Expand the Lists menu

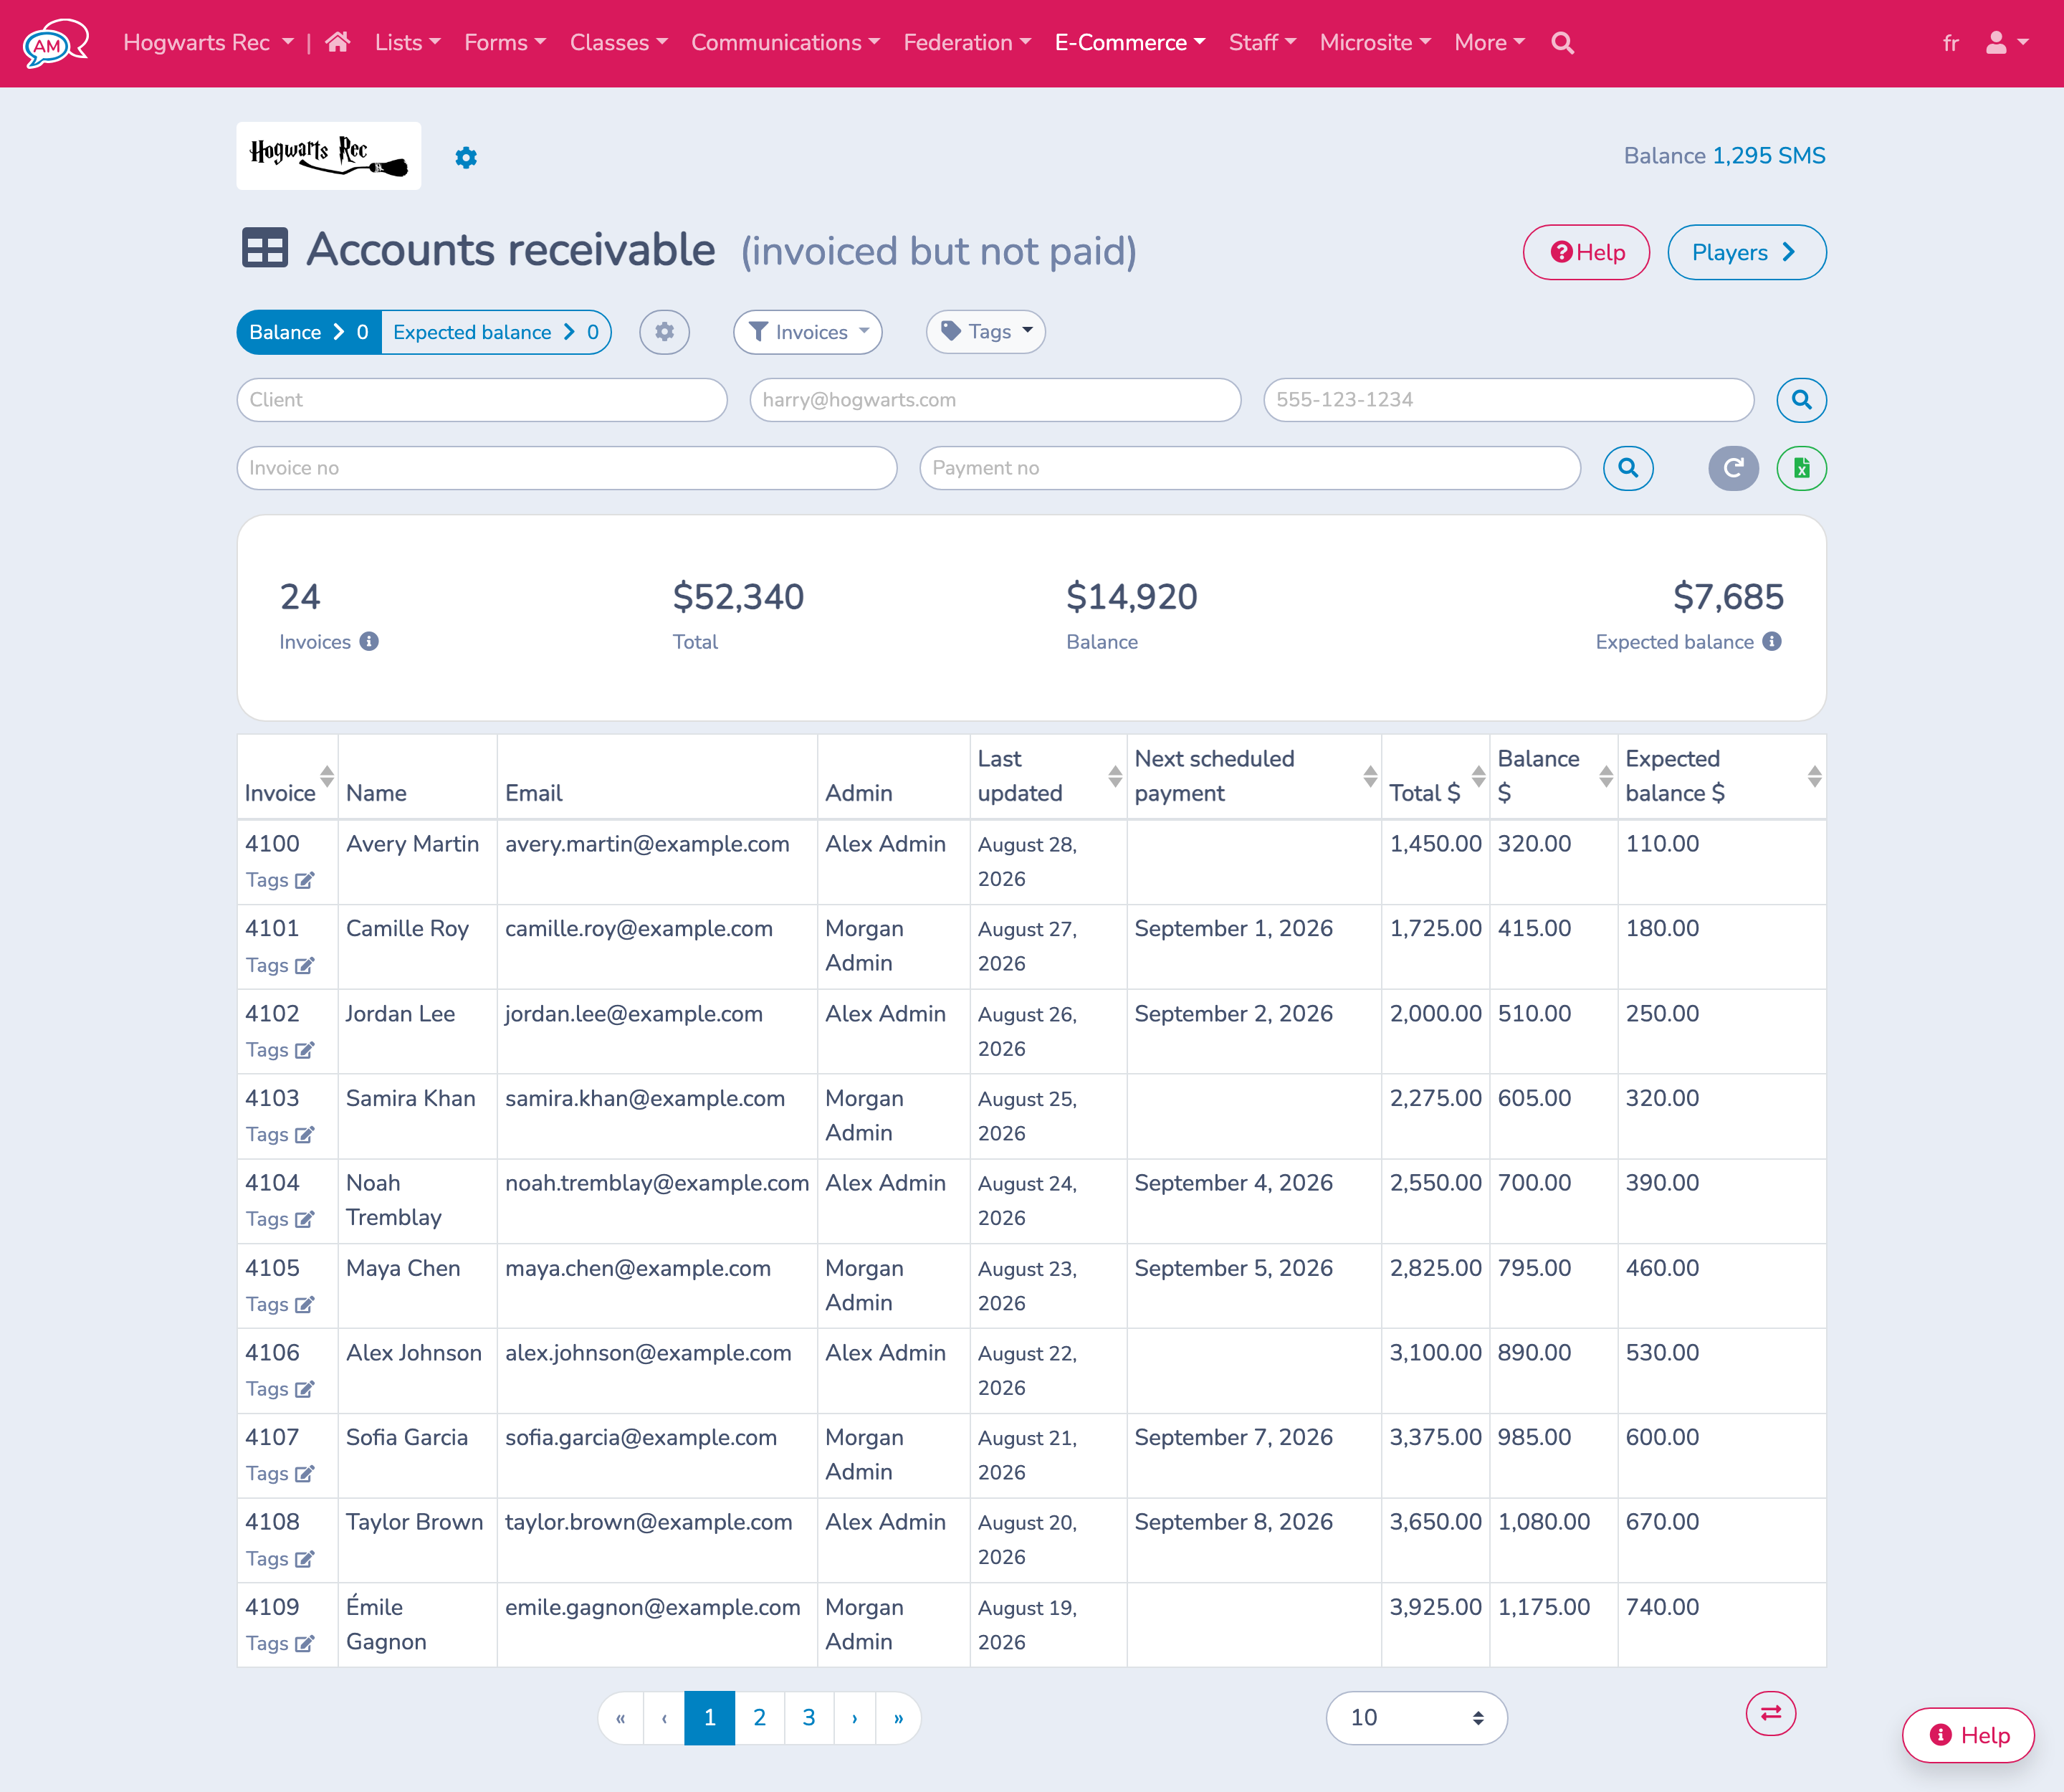tap(407, 43)
